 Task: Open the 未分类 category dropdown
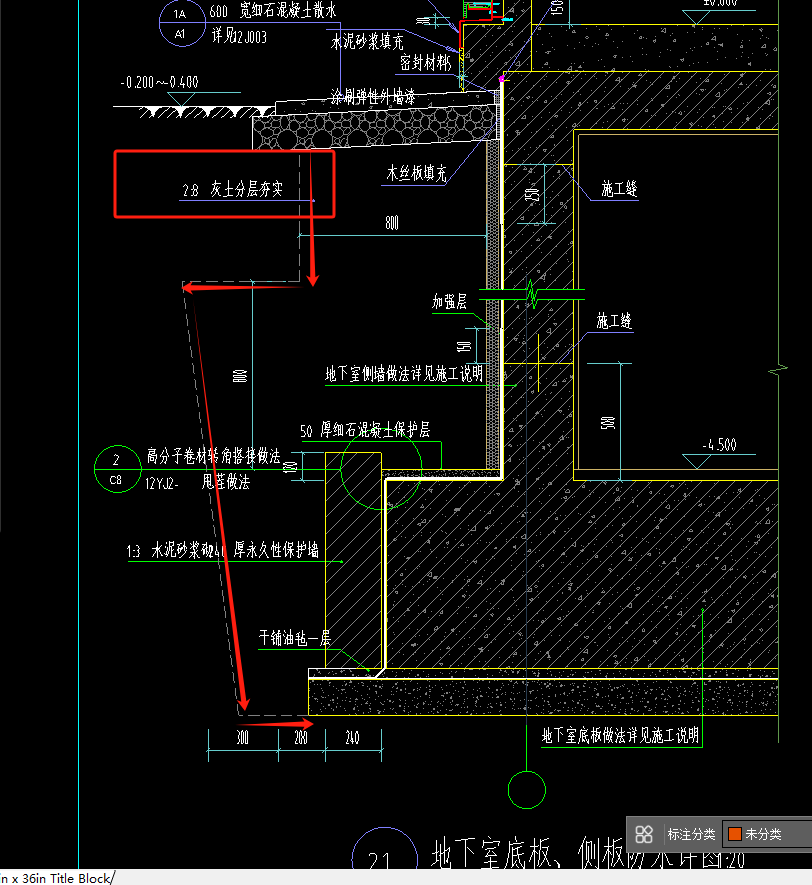(x=767, y=834)
